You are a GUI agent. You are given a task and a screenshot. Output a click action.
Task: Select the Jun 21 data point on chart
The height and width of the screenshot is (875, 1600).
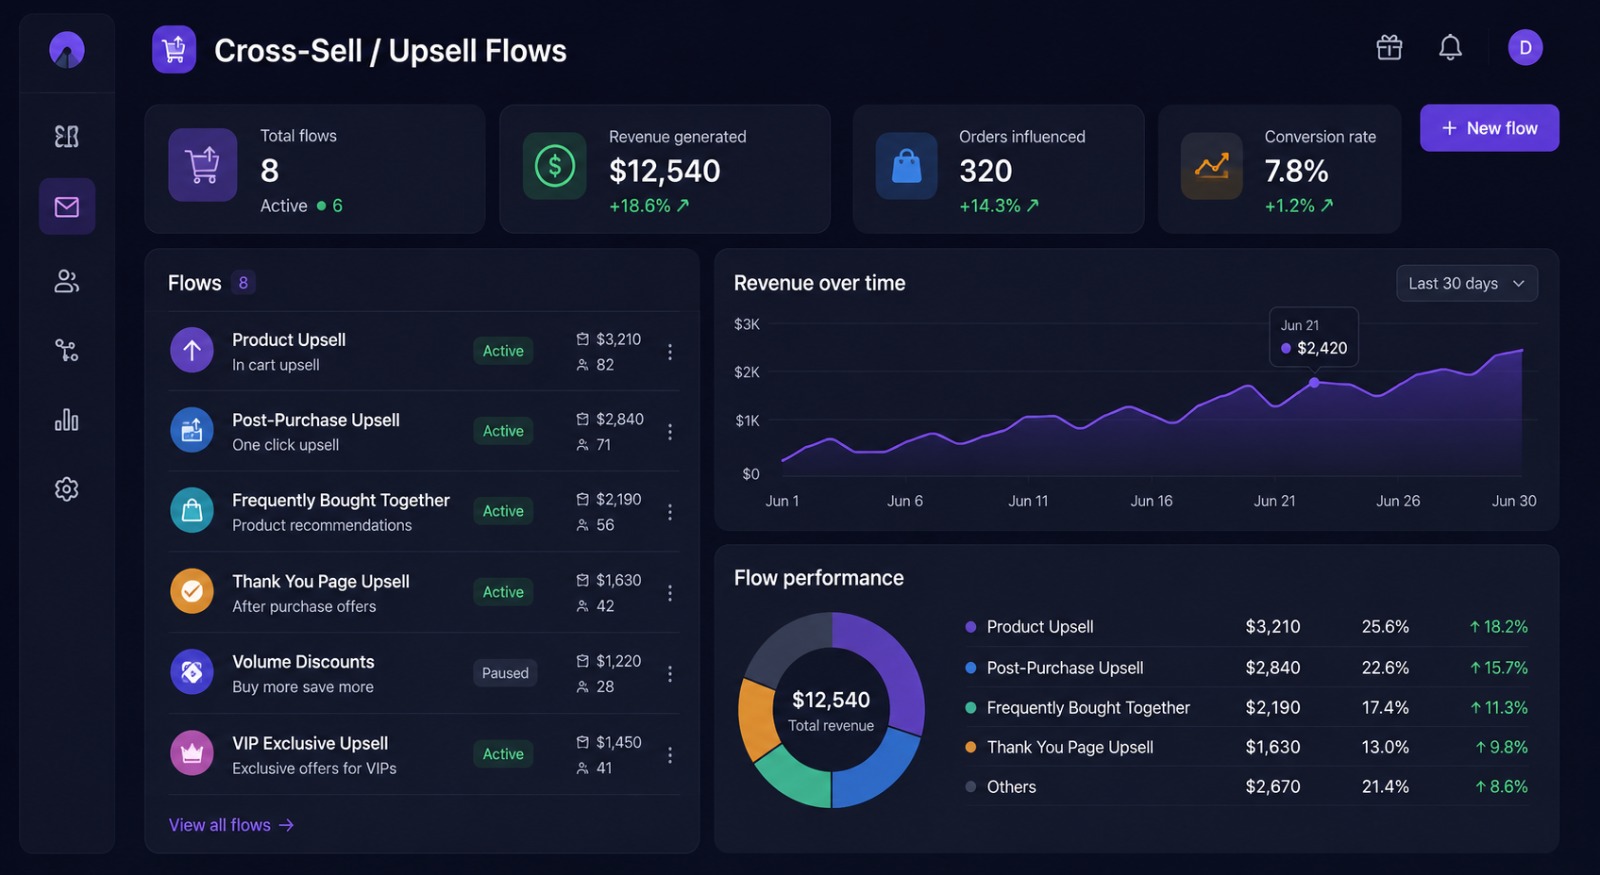(1314, 382)
